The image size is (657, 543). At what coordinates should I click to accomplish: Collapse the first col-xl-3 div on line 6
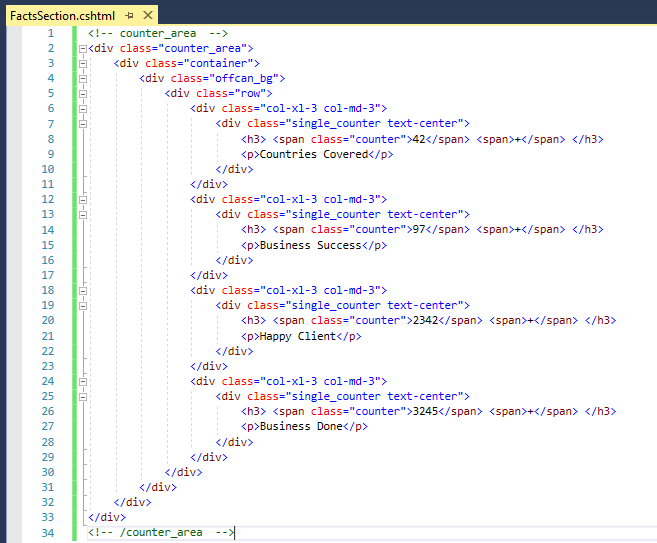[81, 109]
